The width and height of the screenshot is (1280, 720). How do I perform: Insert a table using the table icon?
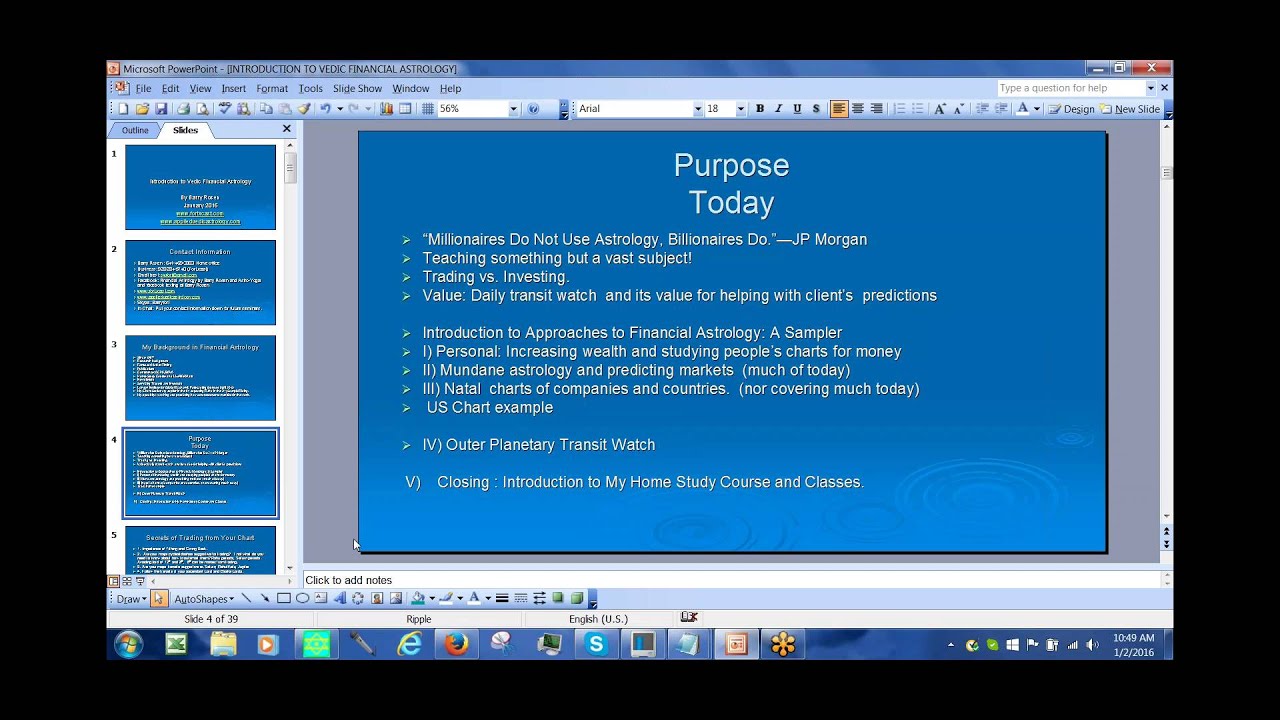click(x=405, y=109)
